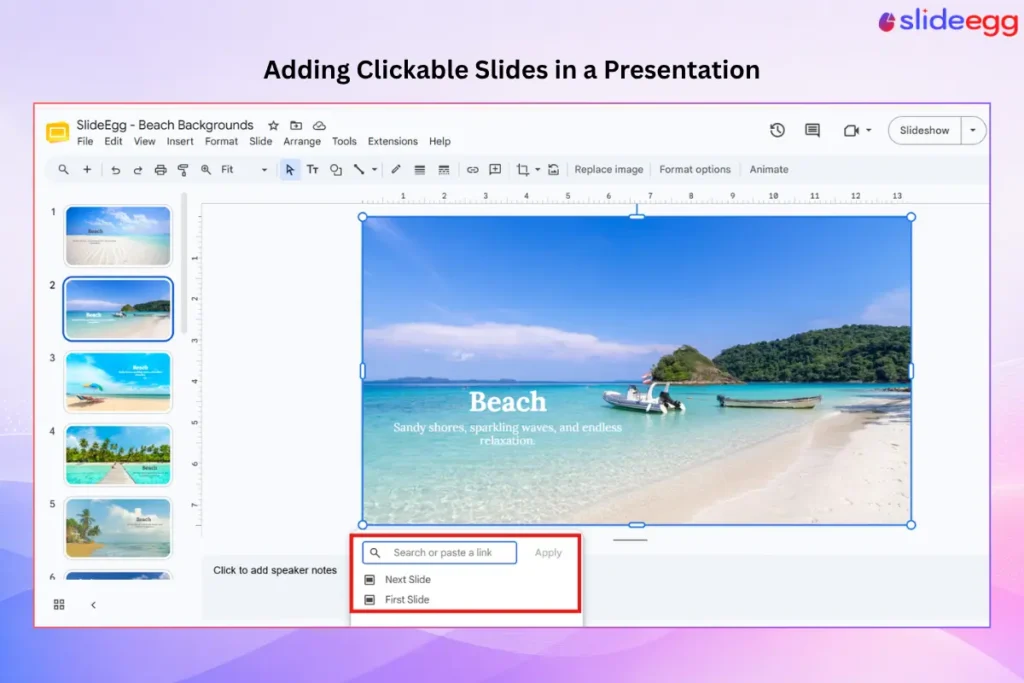This screenshot has width=1024, height=683.
Task: Click the filmstrip vertical scrollbar
Action: (184, 264)
